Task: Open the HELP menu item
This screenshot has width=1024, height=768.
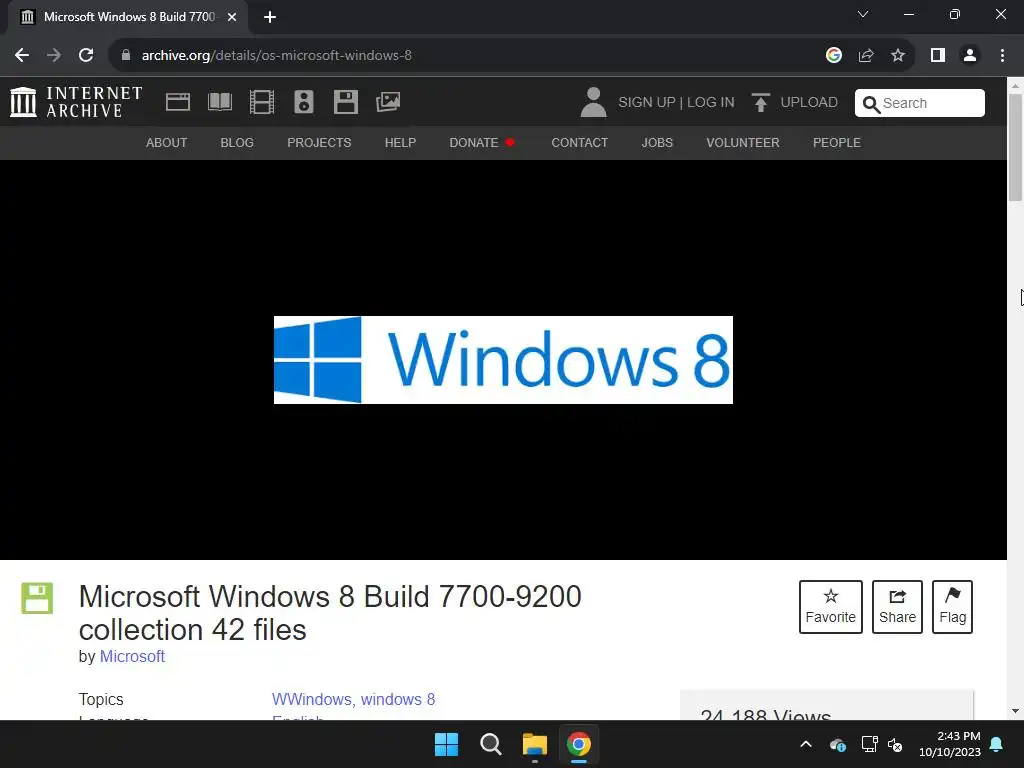Action: coord(400,142)
